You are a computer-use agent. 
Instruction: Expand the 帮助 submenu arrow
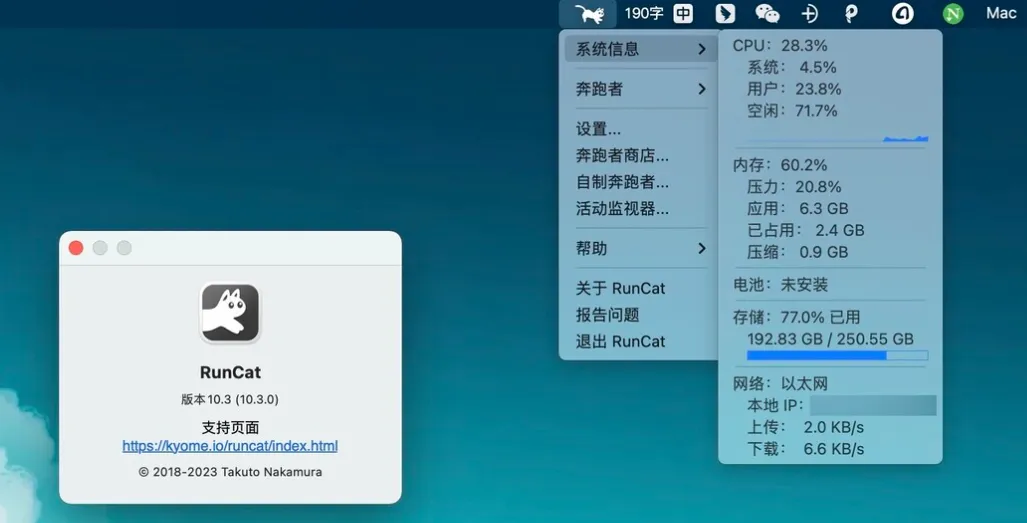coord(701,248)
